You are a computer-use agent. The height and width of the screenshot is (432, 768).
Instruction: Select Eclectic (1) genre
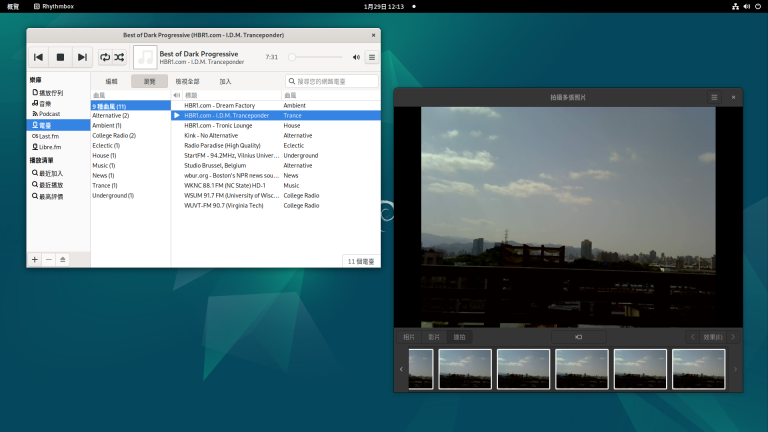pos(131,145)
